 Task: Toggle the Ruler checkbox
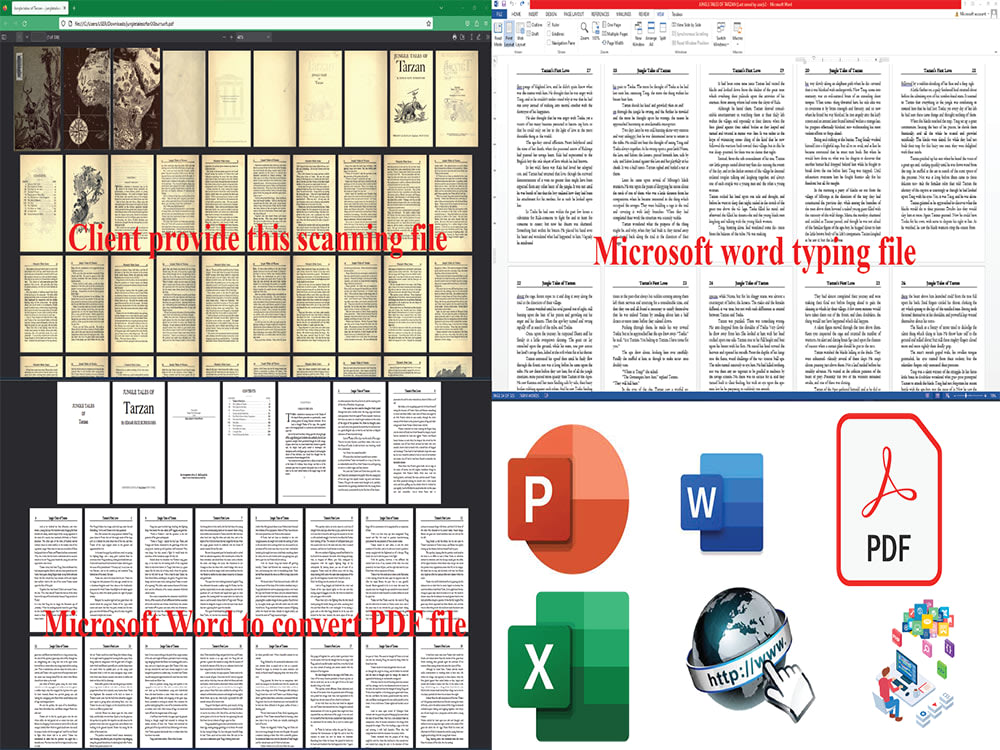click(x=553, y=25)
